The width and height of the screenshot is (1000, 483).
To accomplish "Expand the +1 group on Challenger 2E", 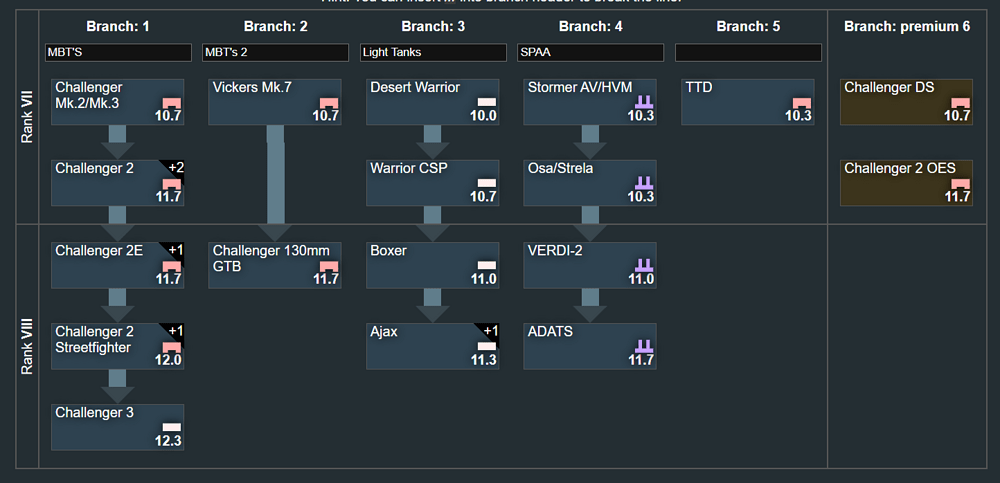I will pos(175,250).
